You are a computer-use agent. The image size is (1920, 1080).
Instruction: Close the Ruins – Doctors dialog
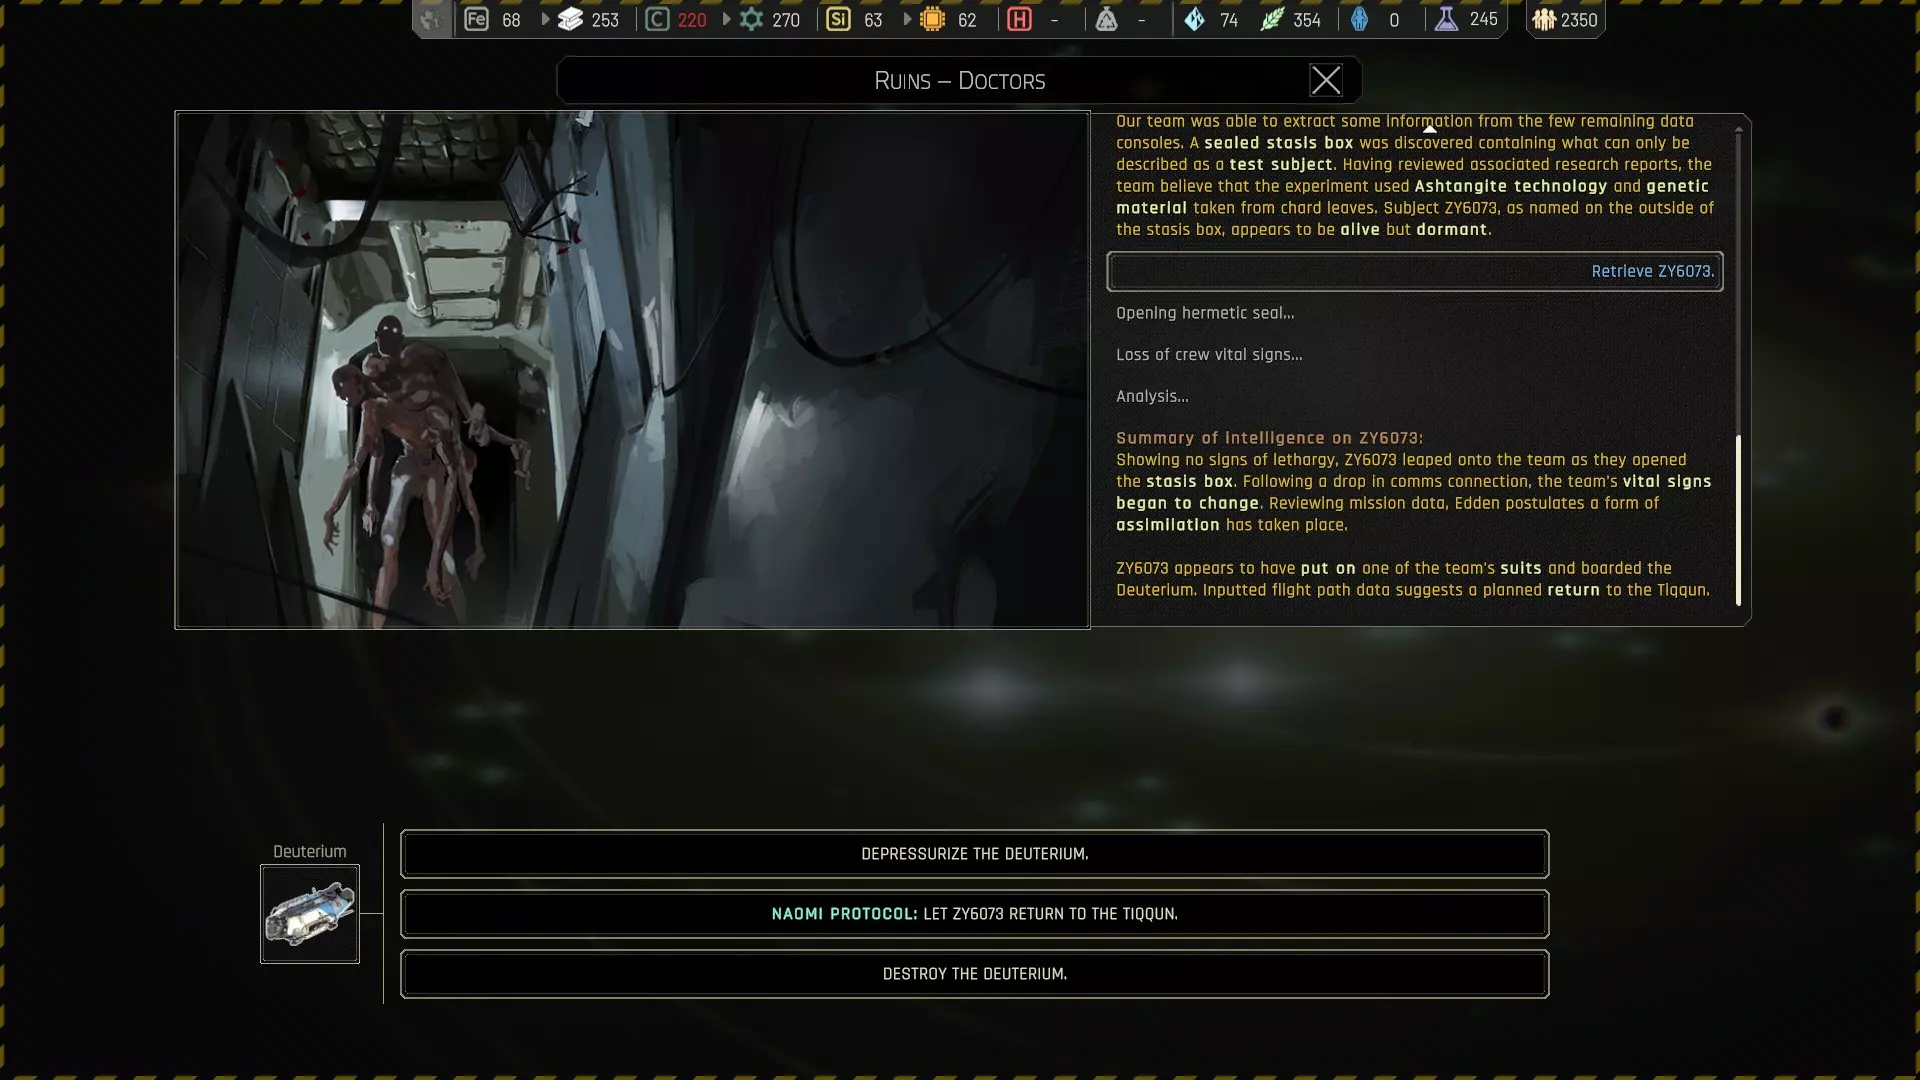click(1326, 81)
